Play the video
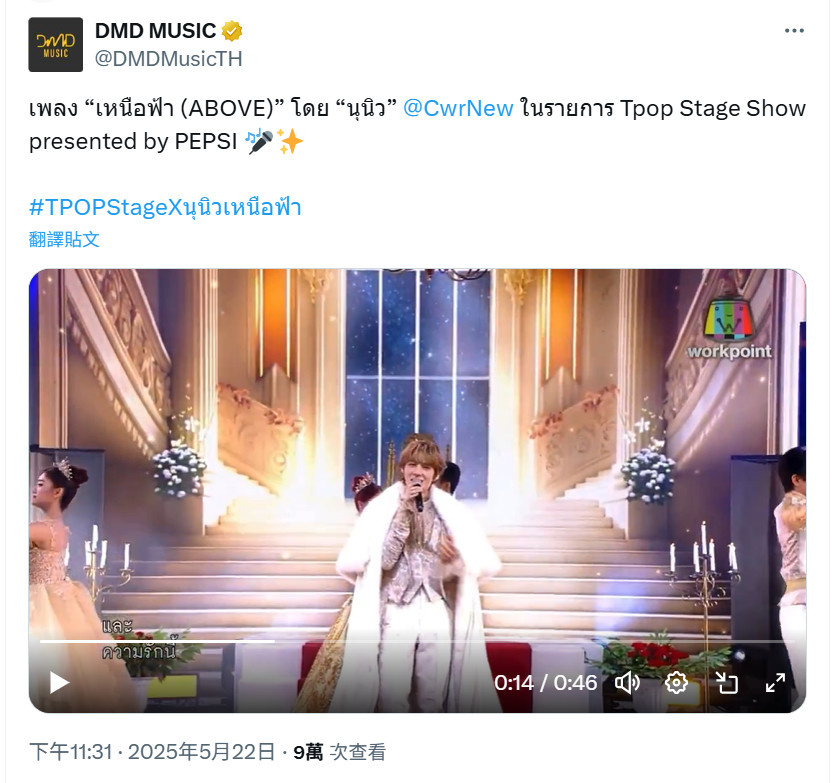The image size is (832, 783). point(59,683)
